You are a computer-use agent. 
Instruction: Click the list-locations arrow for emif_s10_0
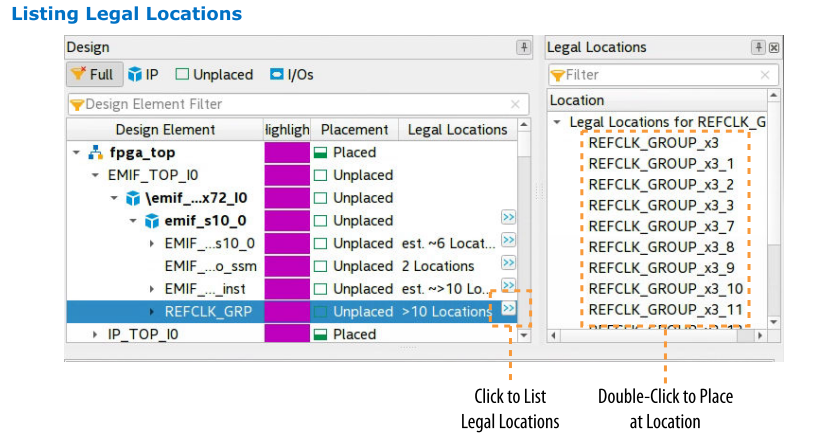(508, 217)
